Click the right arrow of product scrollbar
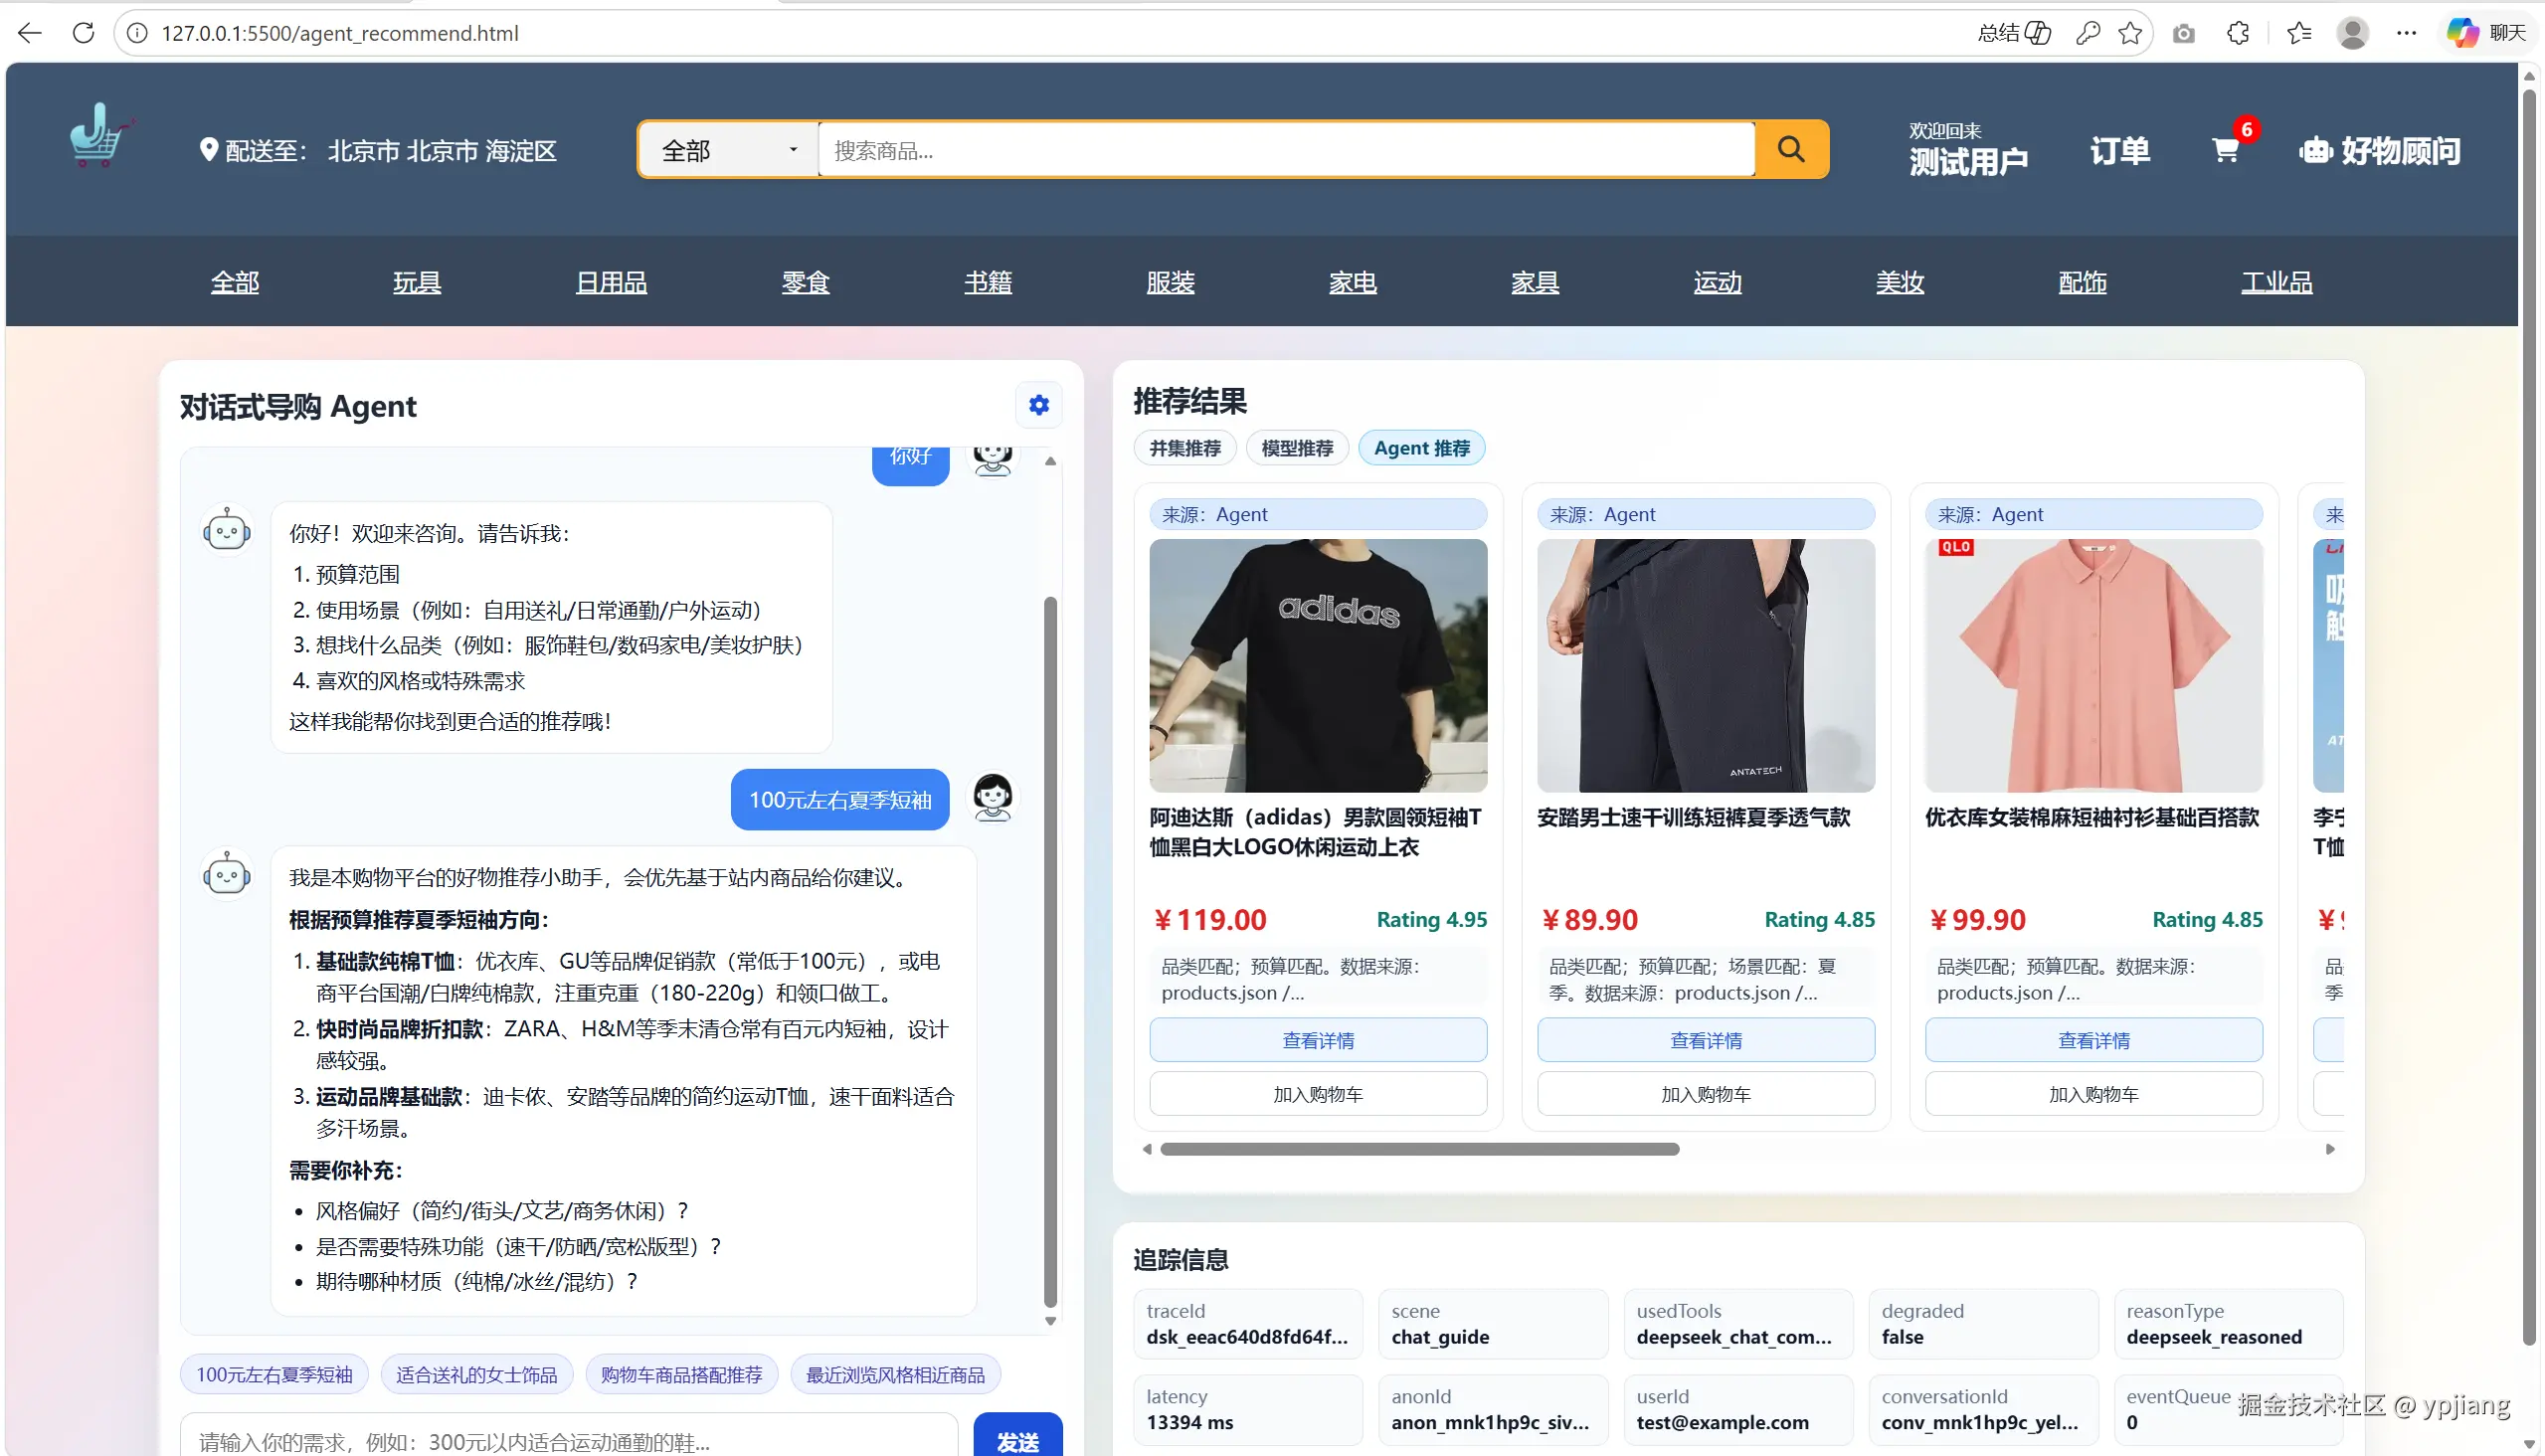The height and width of the screenshot is (1456, 2545). tap(2330, 1149)
